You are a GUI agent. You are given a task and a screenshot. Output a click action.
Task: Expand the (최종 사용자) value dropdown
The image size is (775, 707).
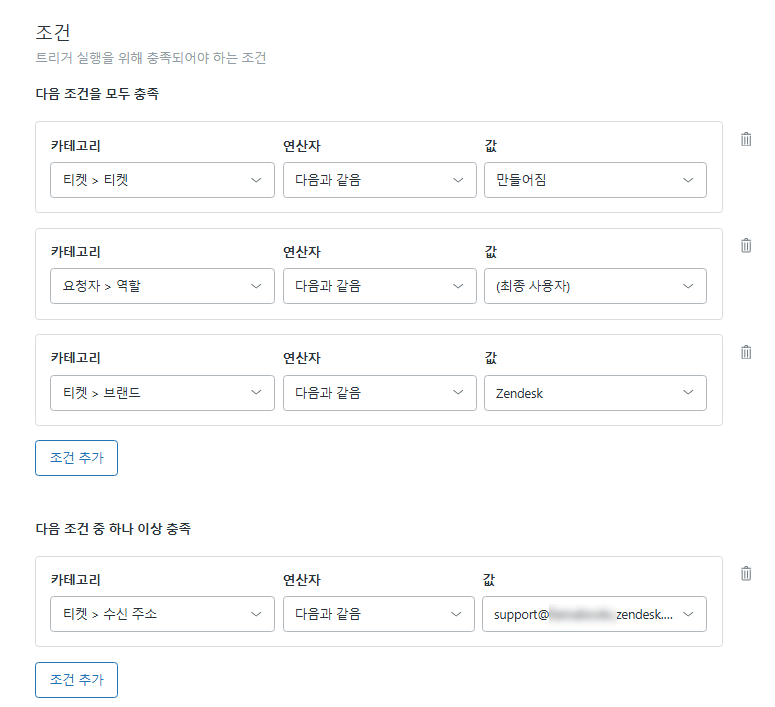click(594, 286)
